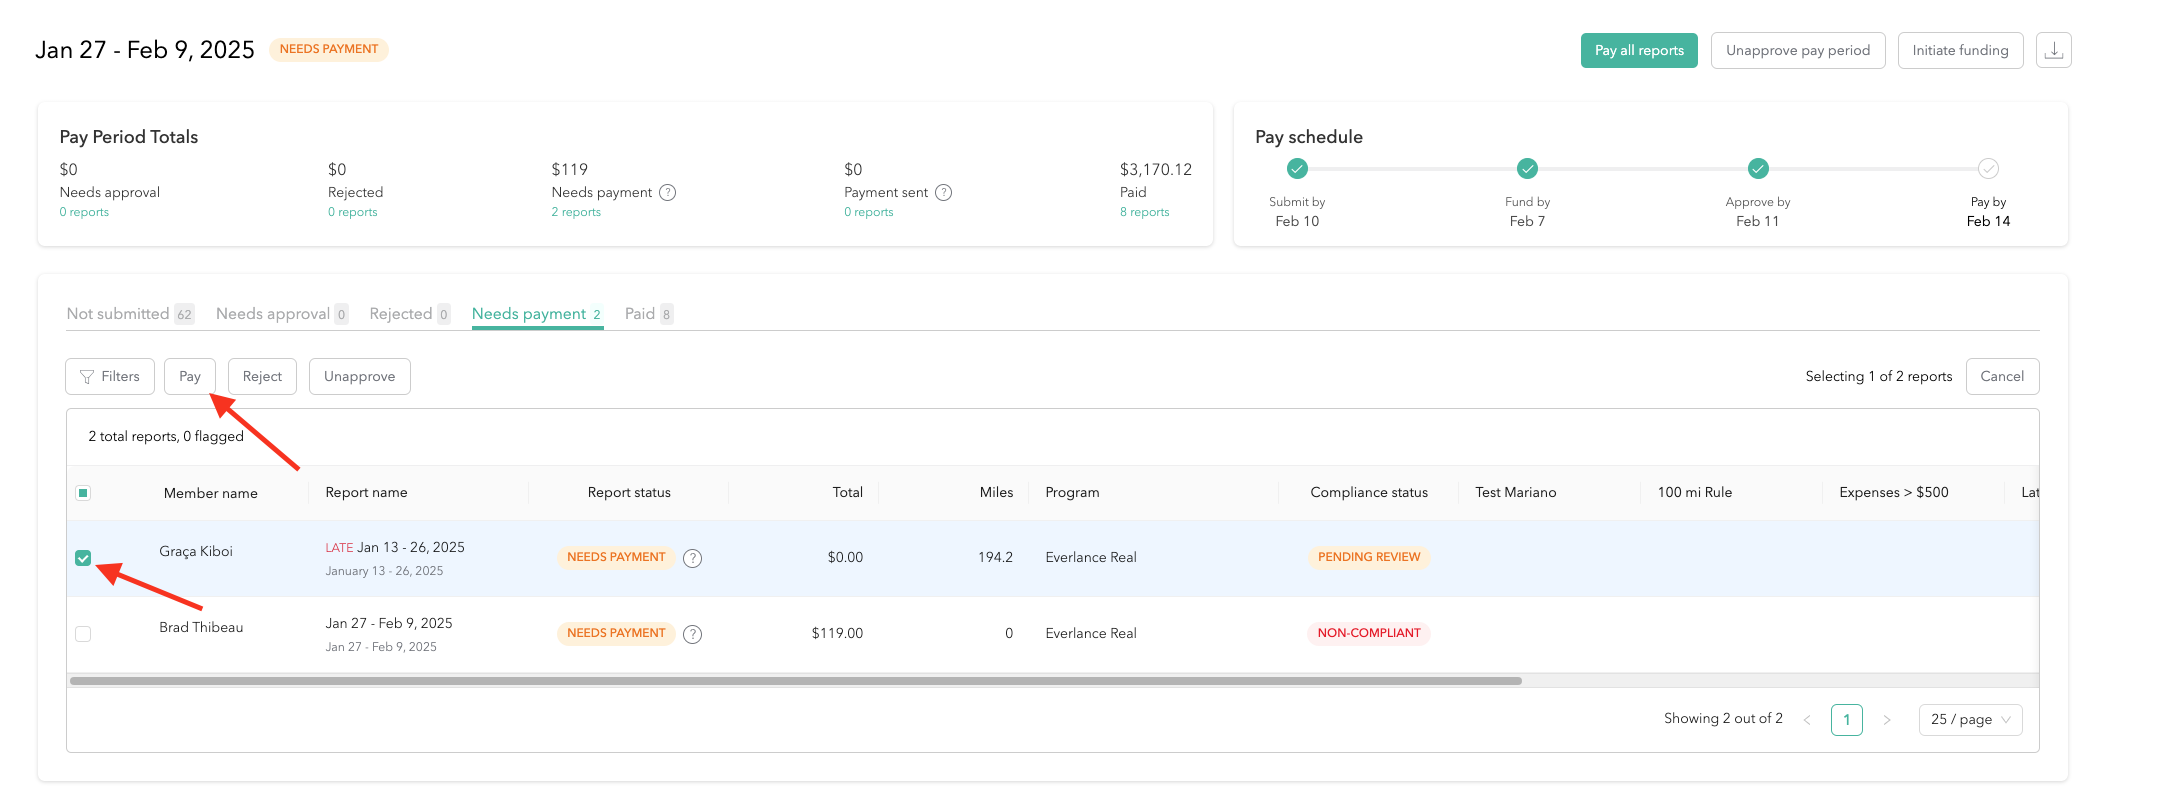The image size is (2169, 800).
Task: Go to next page arrow
Action: 1887,720
